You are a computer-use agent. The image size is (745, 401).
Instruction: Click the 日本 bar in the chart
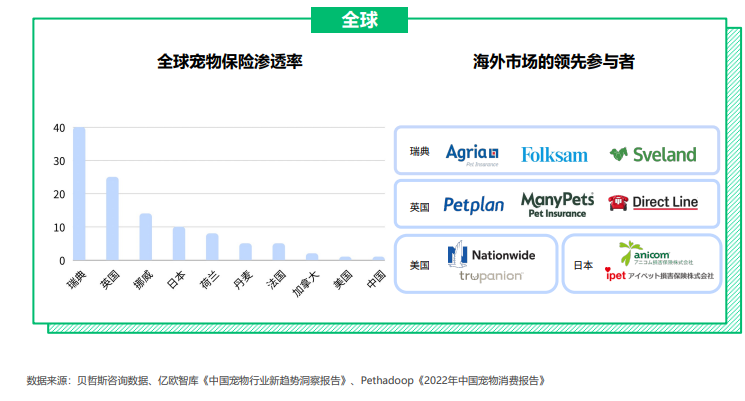pos(179,244)
